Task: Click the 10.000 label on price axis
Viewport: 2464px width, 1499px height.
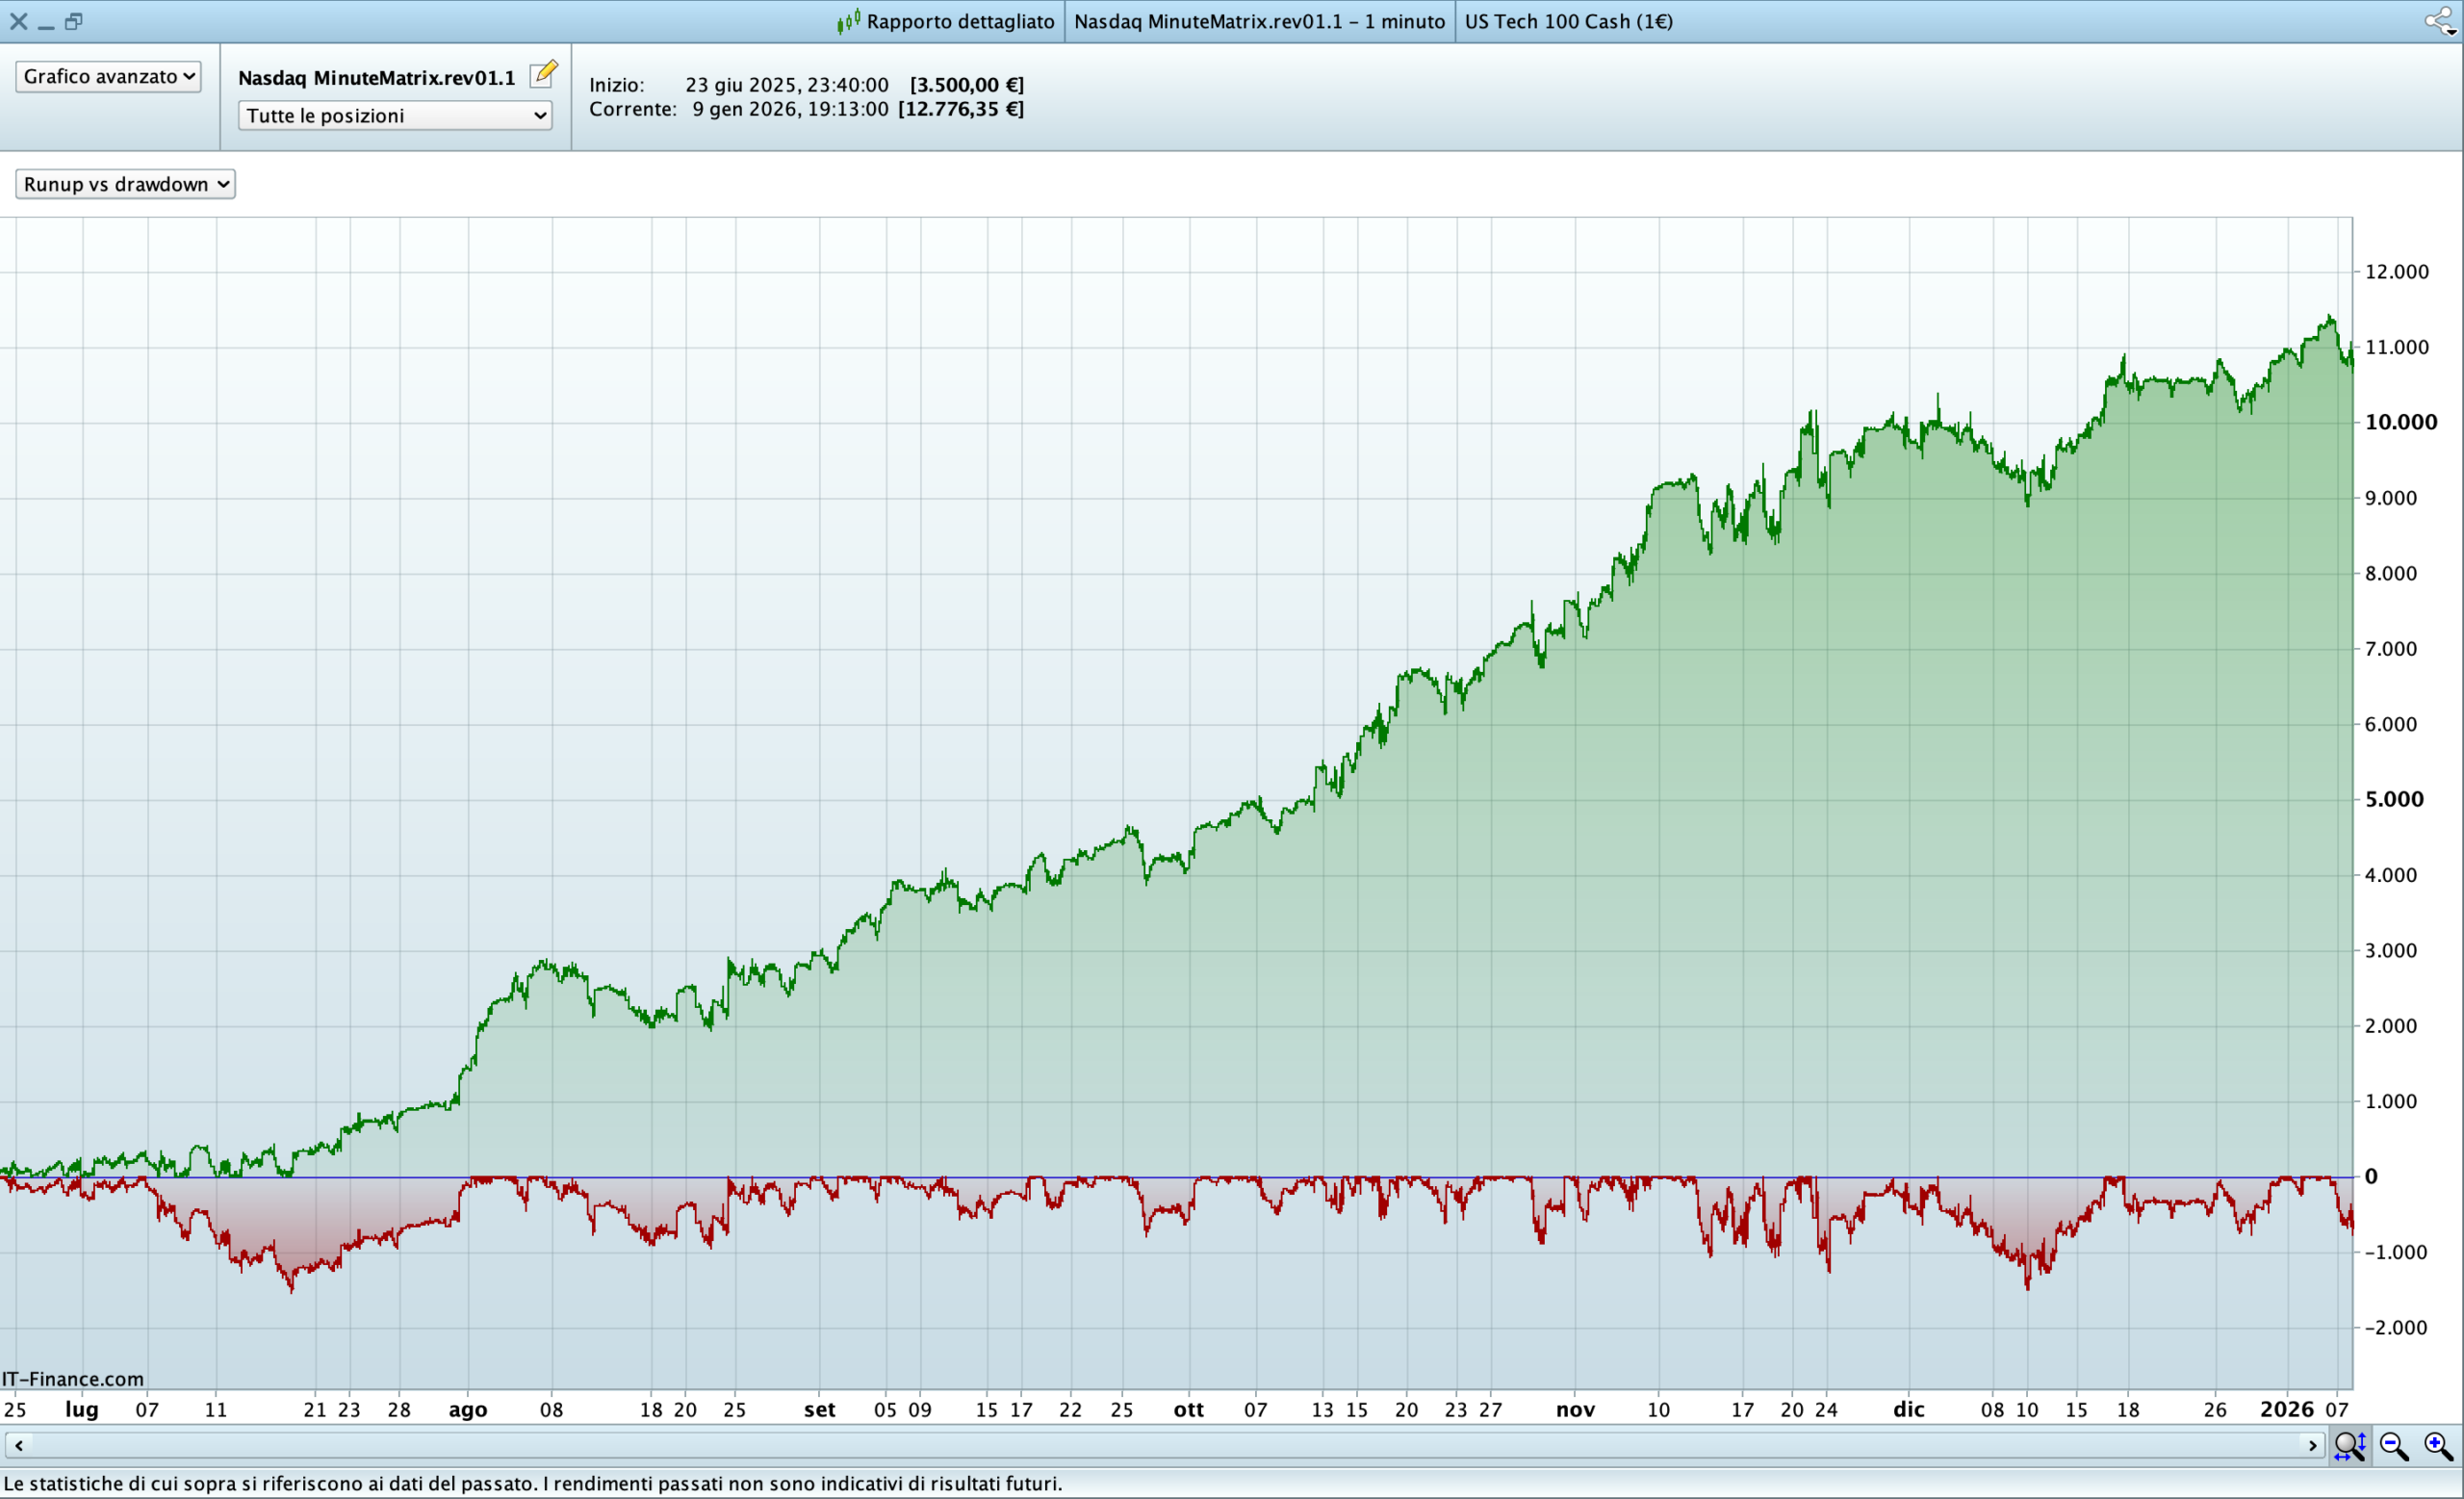Action: point(2400,422)
